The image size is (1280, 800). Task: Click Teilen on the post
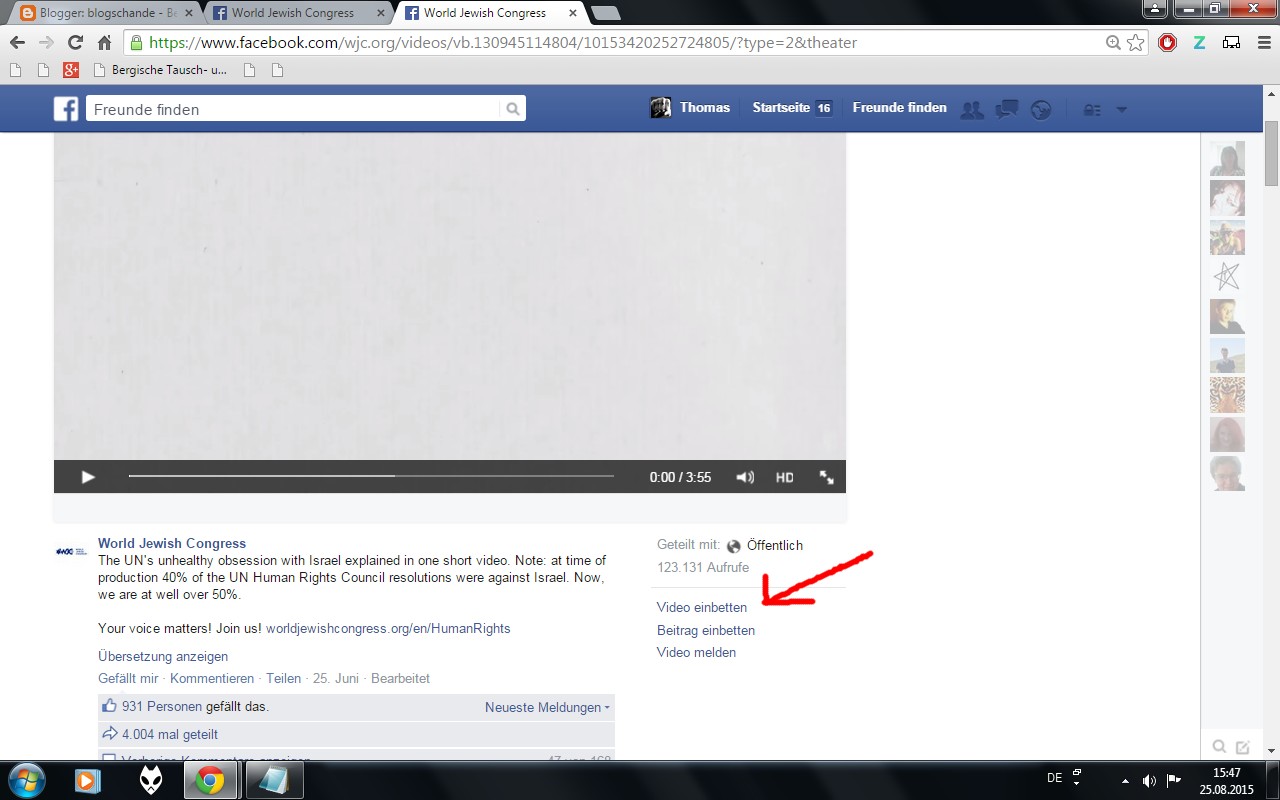coord(284,678)
